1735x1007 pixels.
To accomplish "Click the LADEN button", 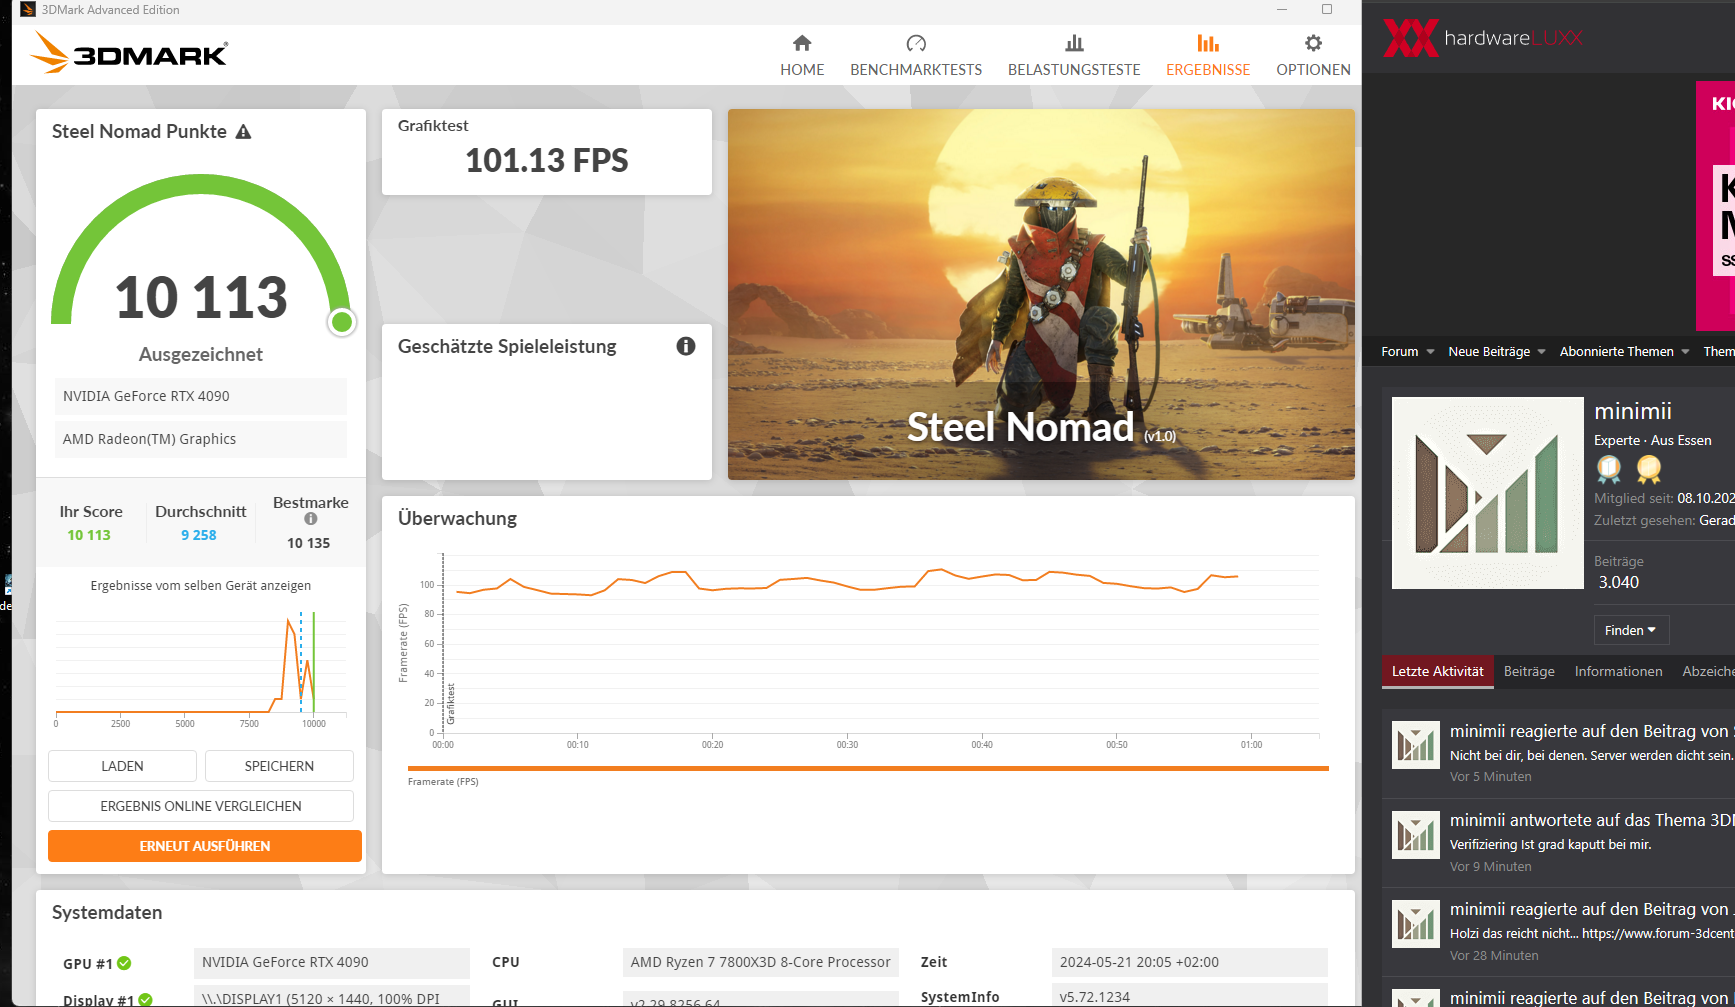I will [x=122, y=766].
